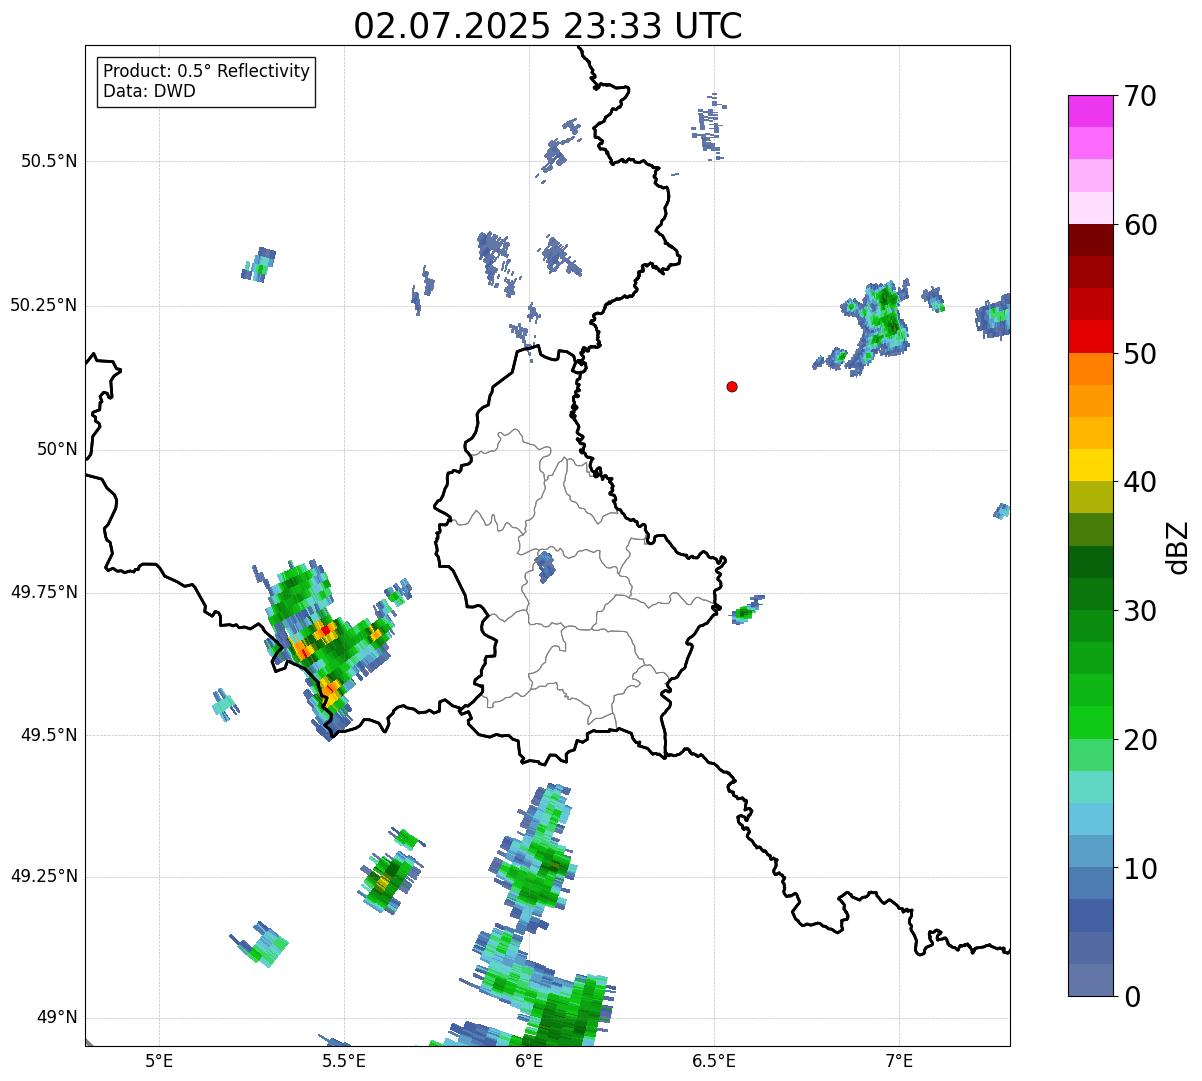The image size is (1202, 1081).
Task: Click the magenta swatch at top of colorbar
Action: point(1090,111)
